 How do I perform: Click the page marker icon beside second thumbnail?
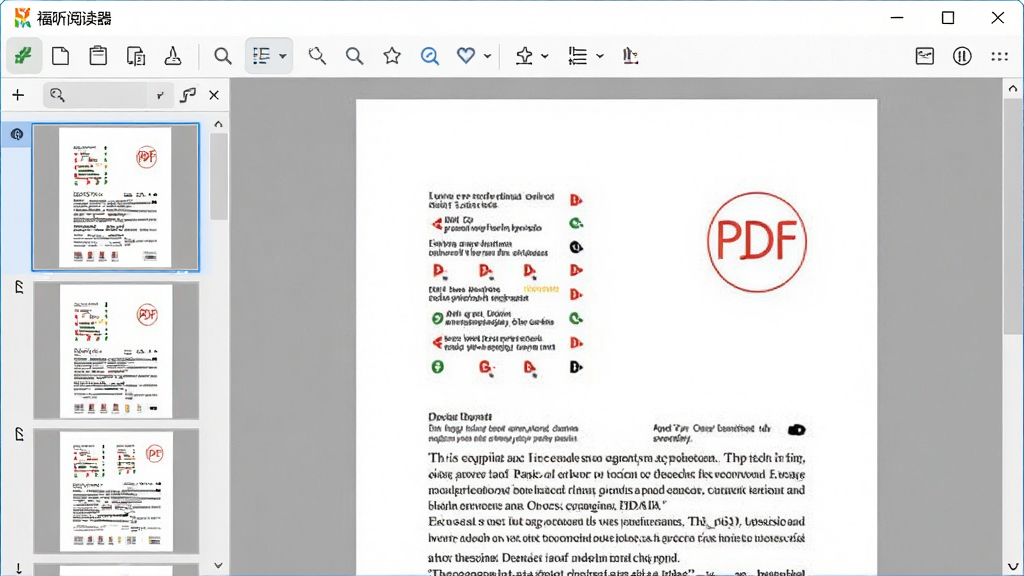[19, 287]
